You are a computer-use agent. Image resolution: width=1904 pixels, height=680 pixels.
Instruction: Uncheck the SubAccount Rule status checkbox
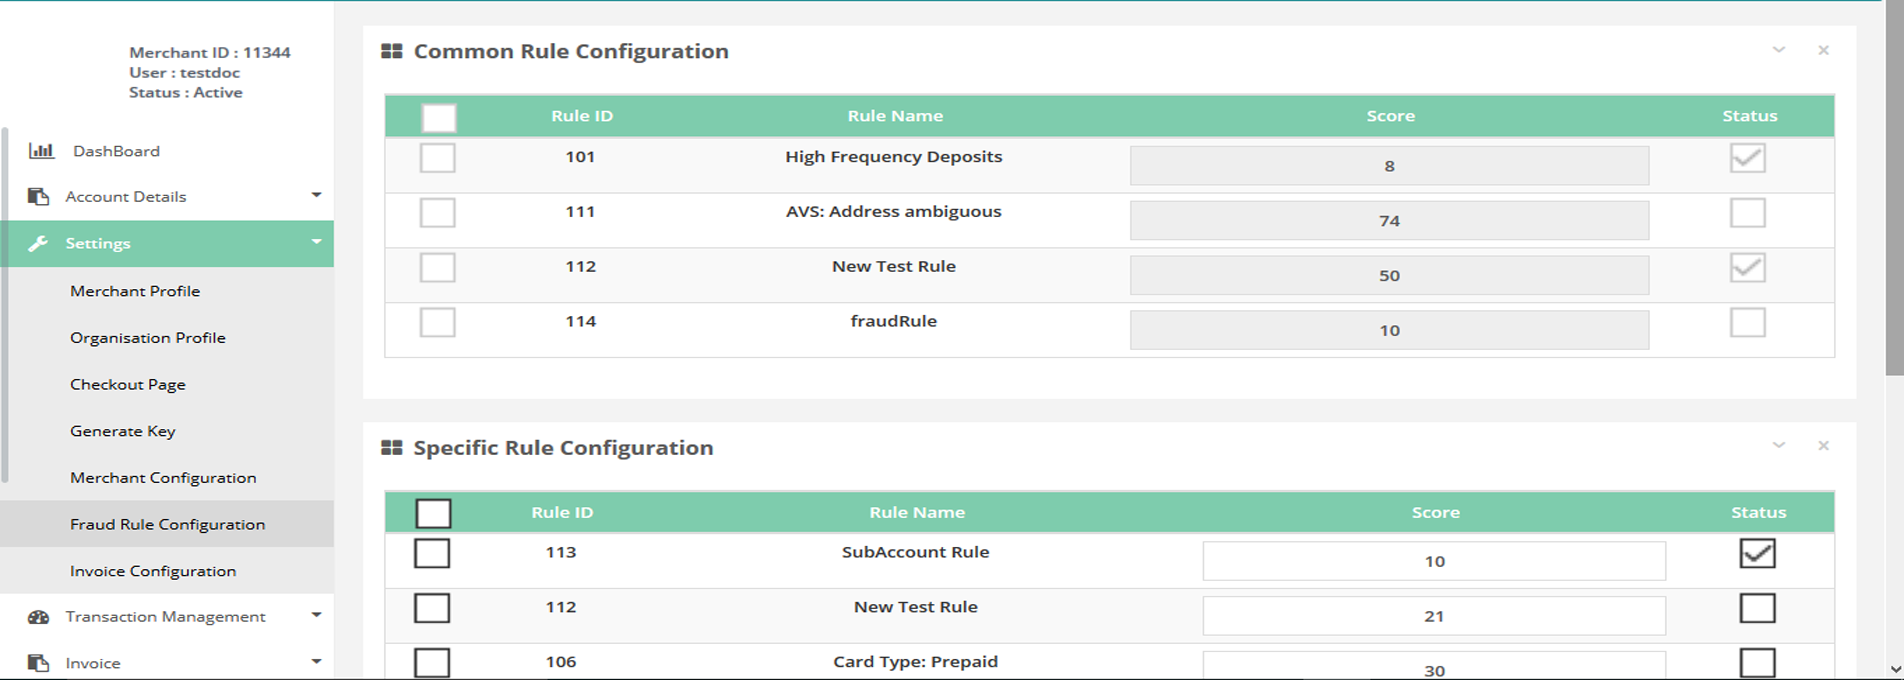pyautogui.click(x=1757, y=553)
